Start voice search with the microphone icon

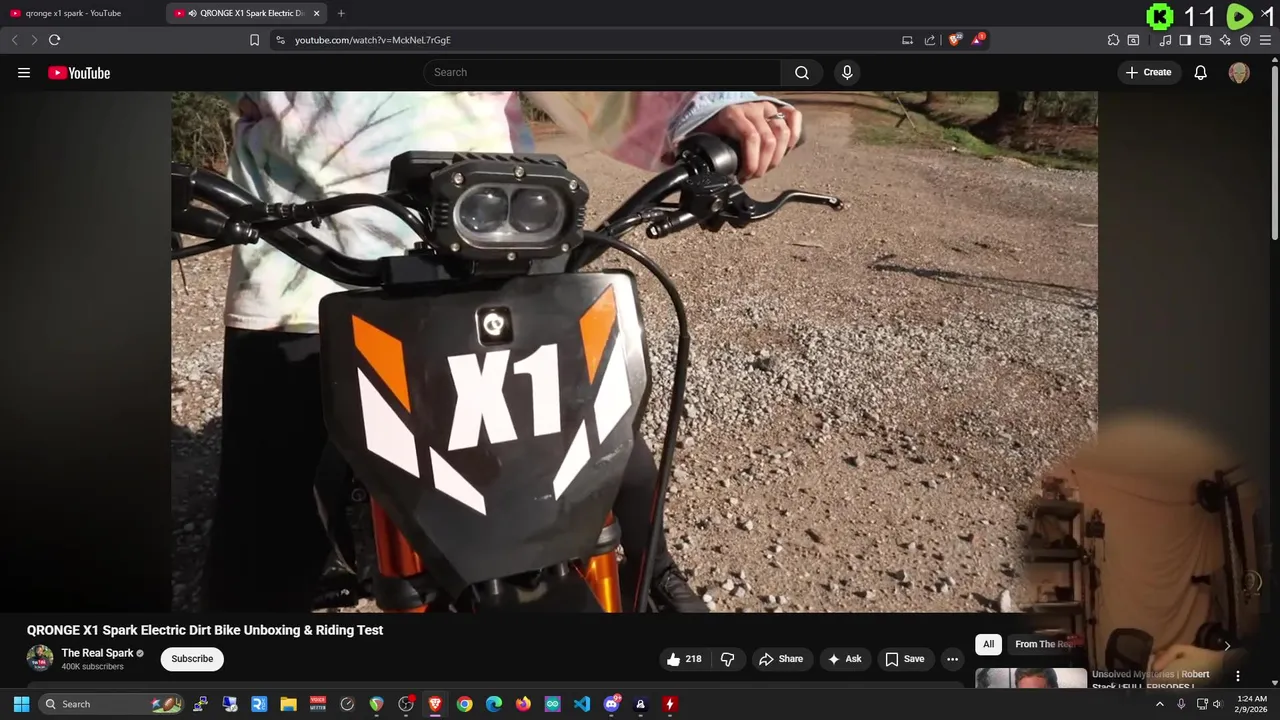tap(847, 72)
